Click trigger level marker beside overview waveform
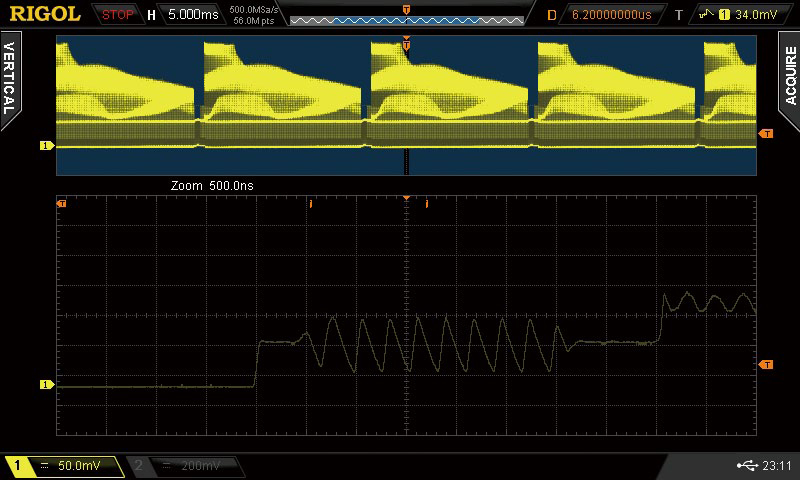Viewport: 800px width, 480px height. [766, 133]
